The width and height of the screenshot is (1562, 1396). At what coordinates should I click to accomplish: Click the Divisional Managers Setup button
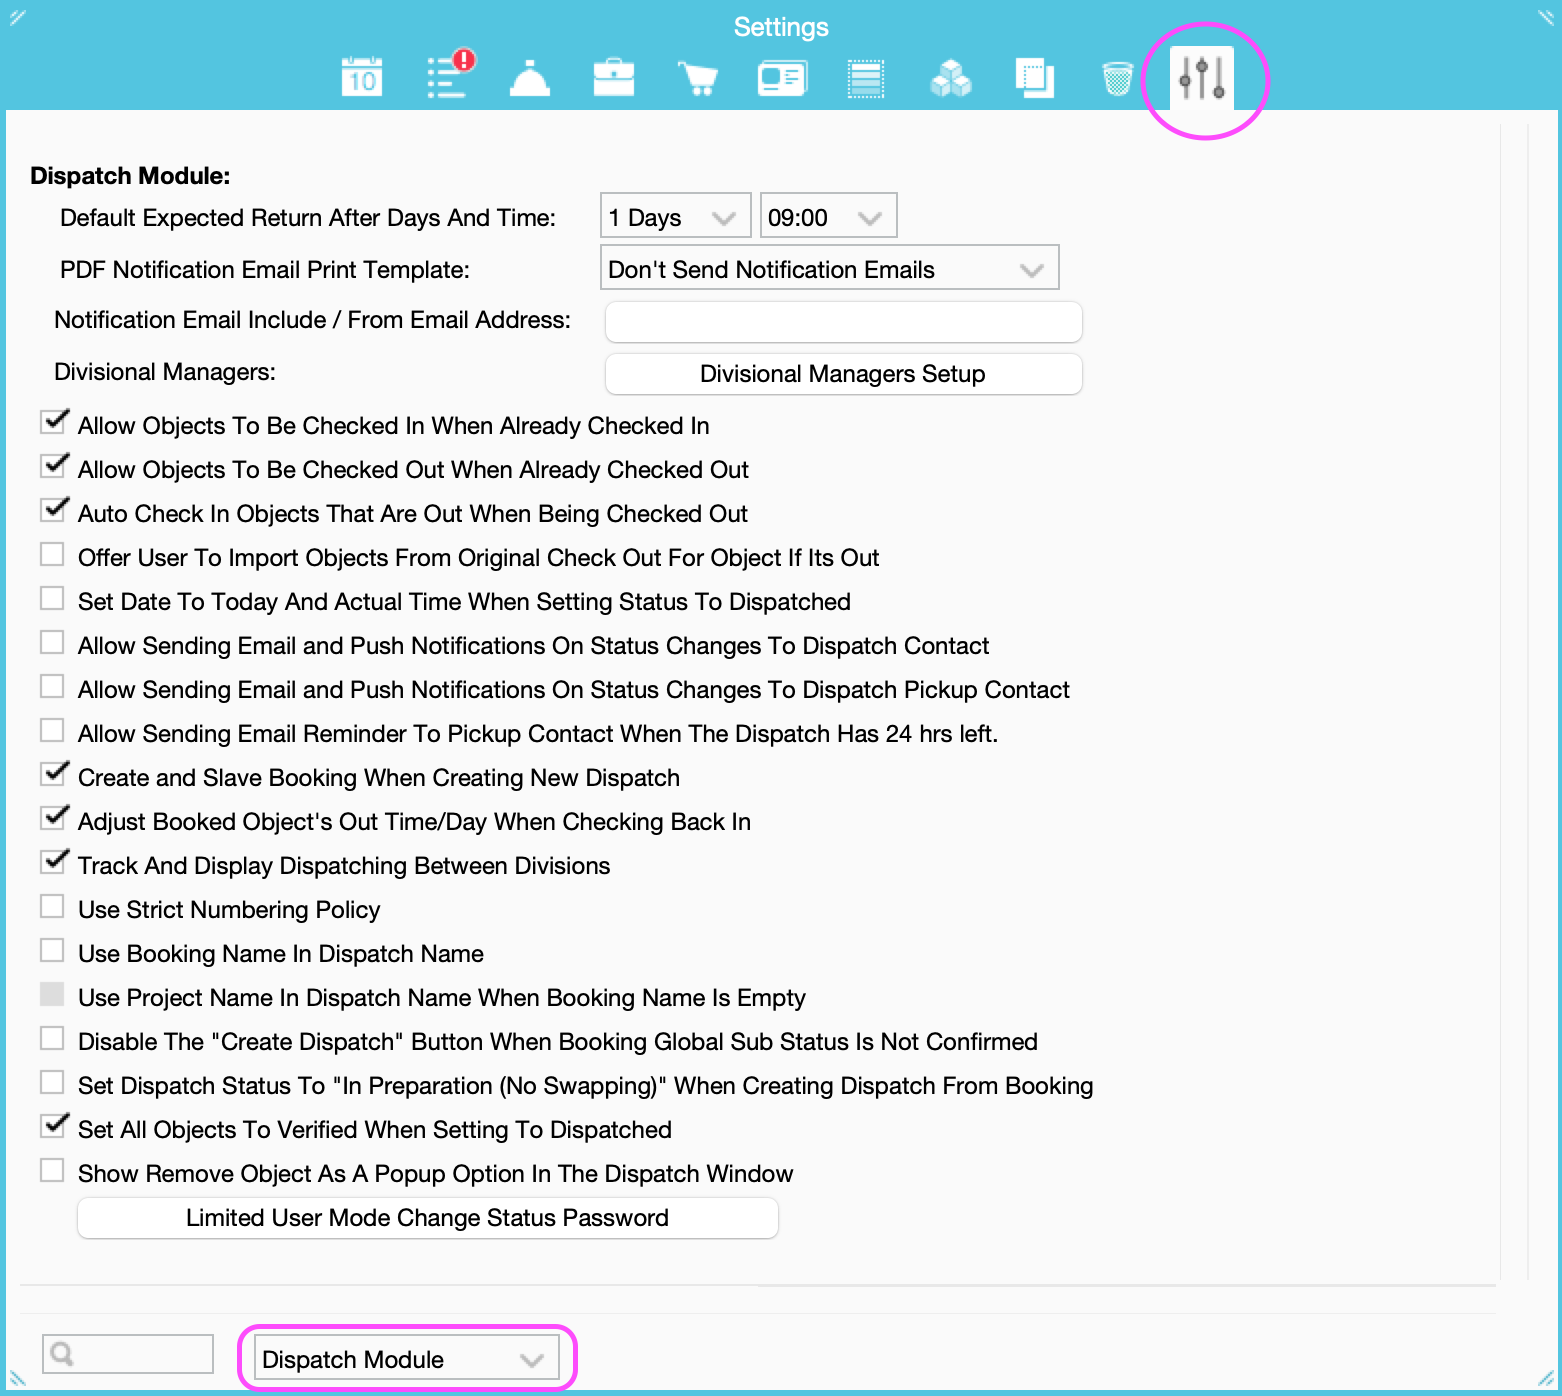842,373
